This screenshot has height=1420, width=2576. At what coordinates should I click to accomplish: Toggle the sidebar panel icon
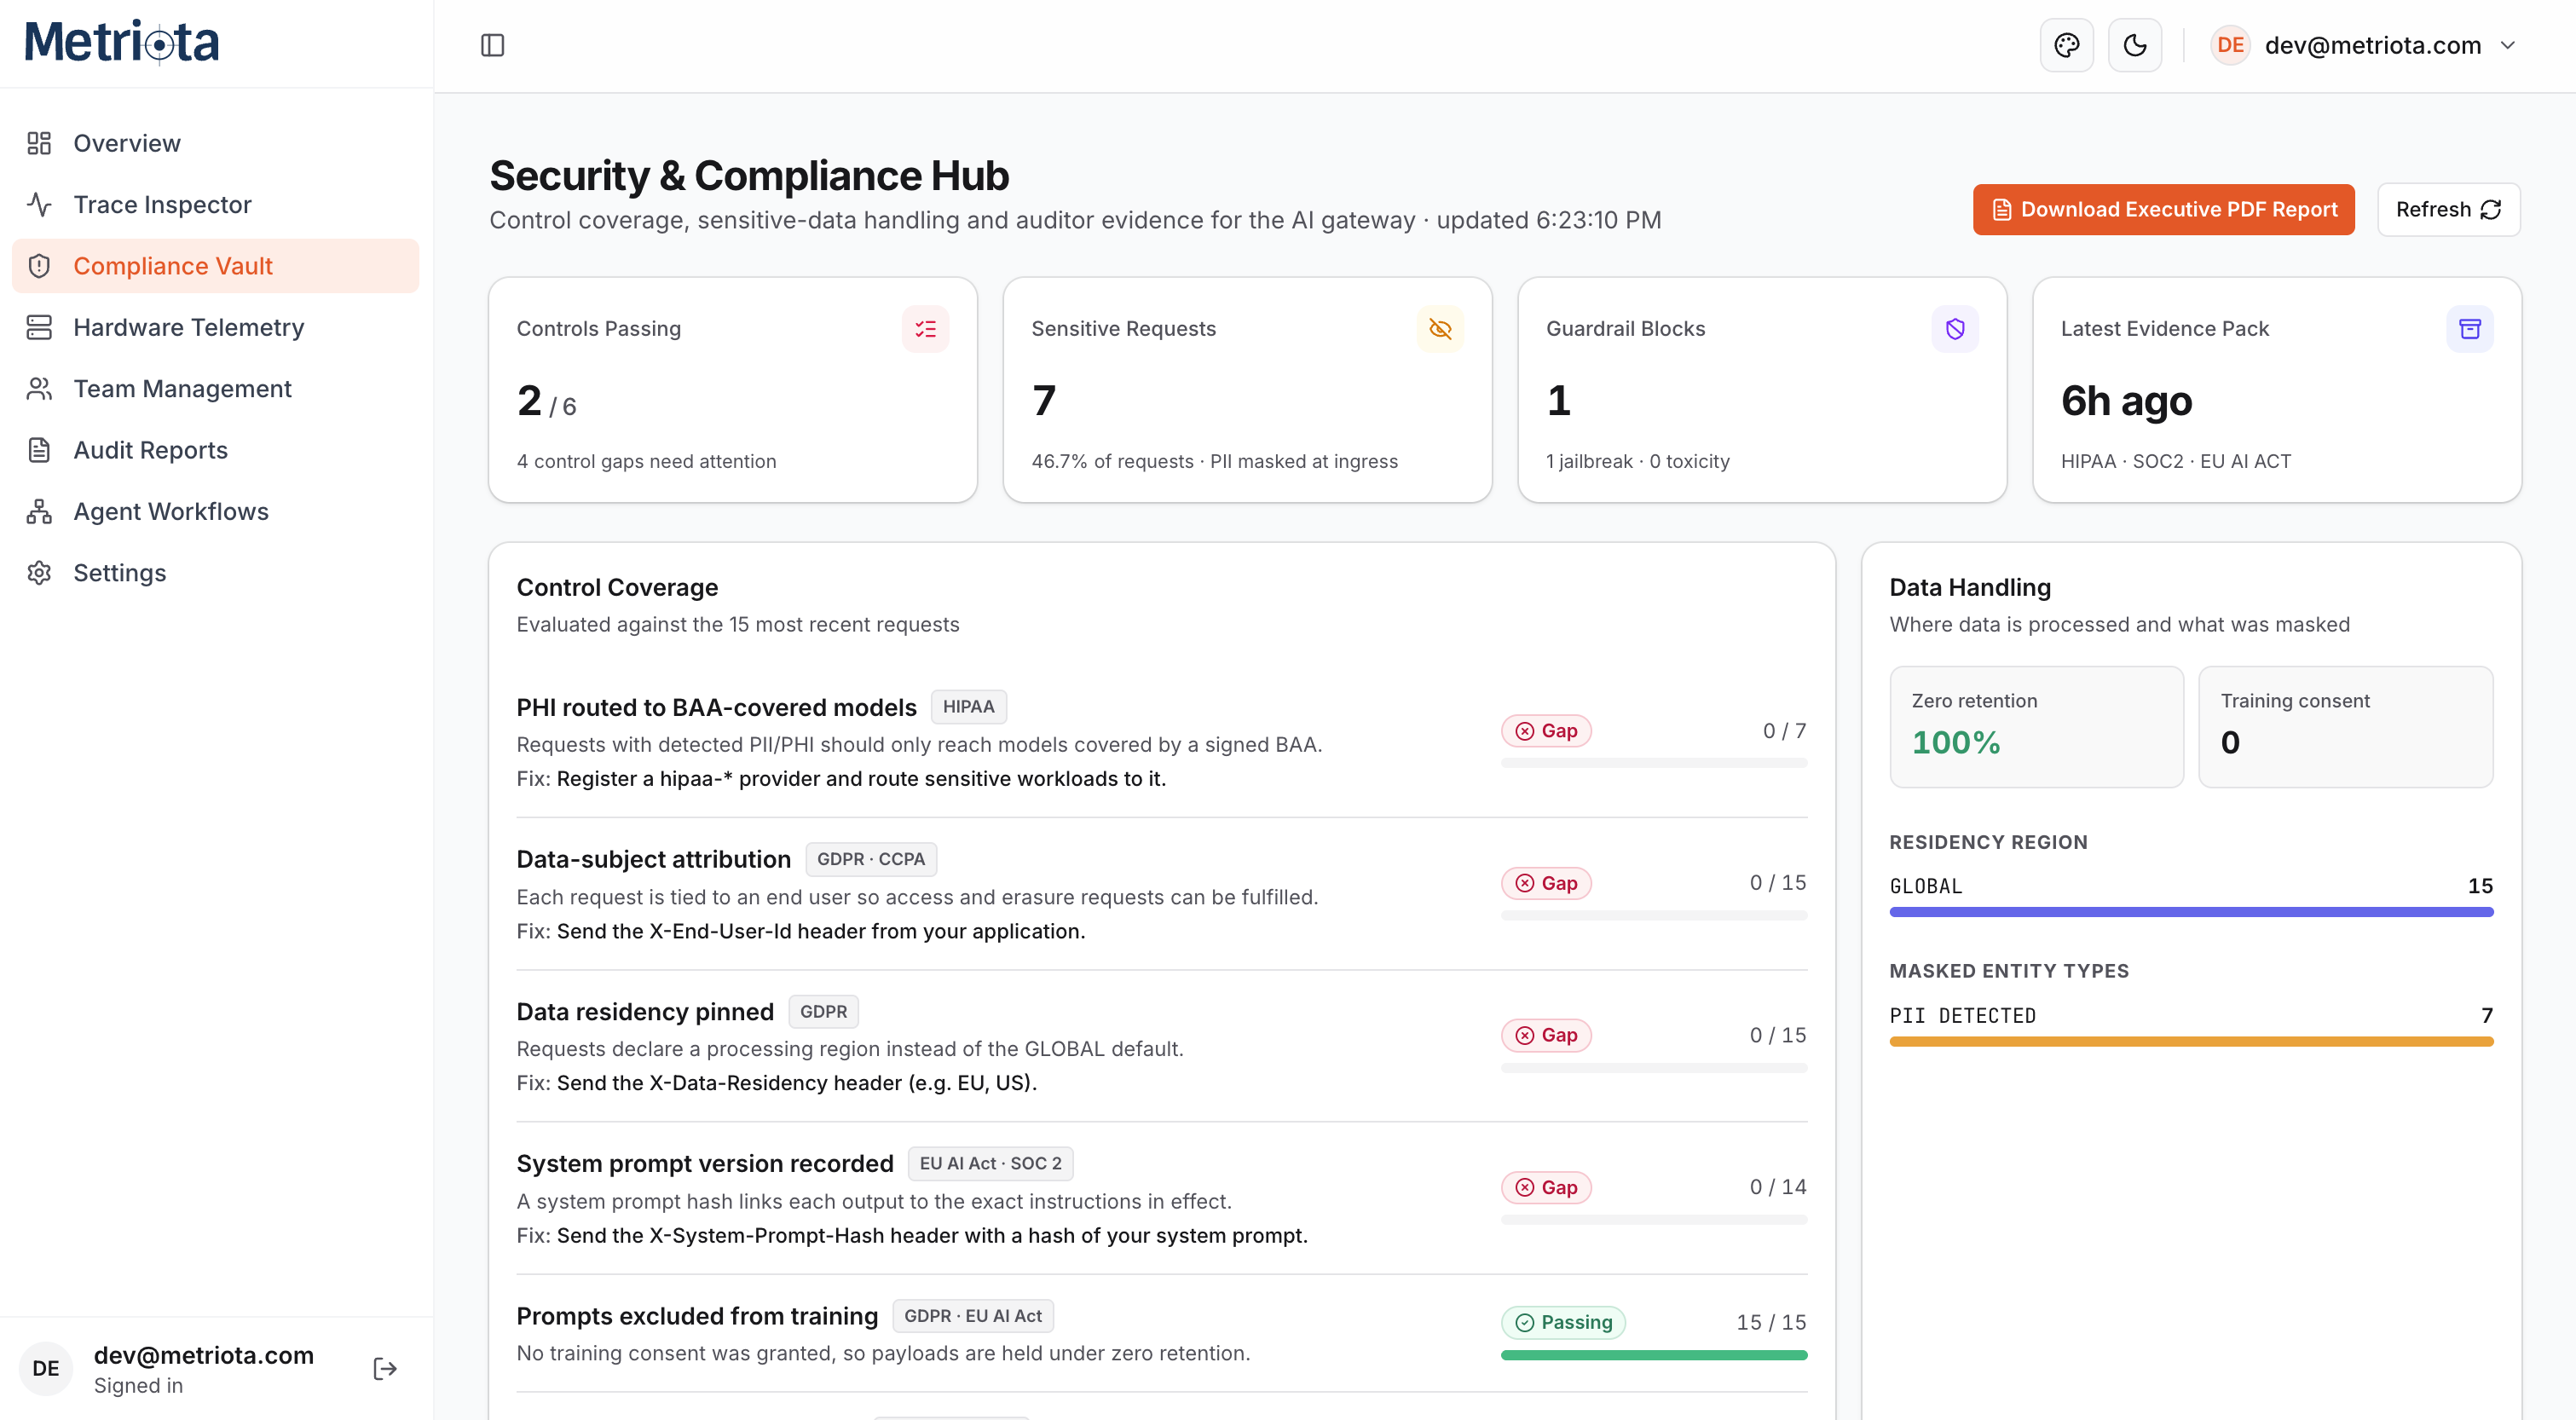point(492,45)
